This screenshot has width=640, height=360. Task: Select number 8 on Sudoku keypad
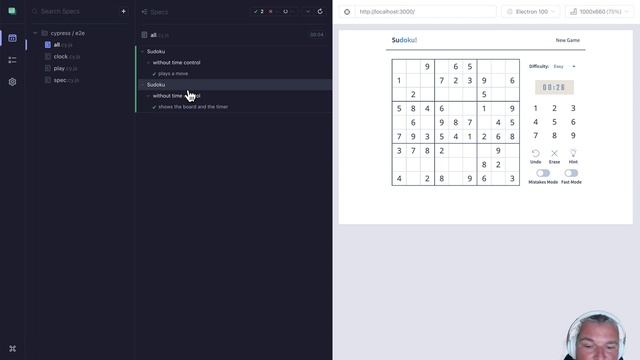click(554, 135)
